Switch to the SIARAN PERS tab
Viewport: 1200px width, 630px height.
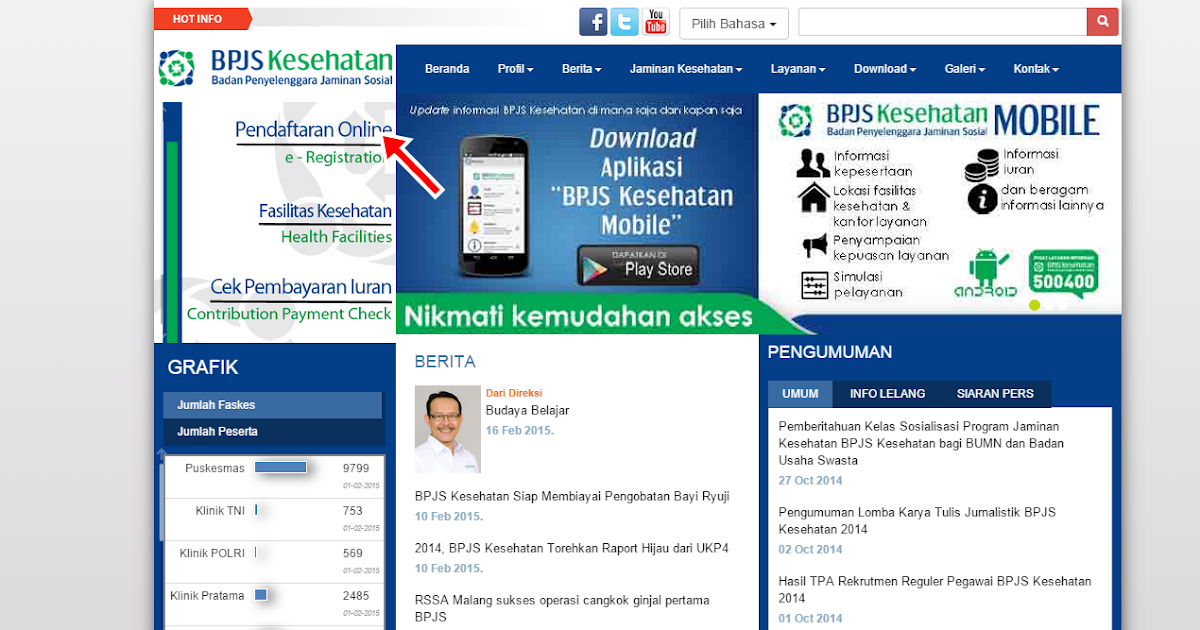click(x=995, y=393)
